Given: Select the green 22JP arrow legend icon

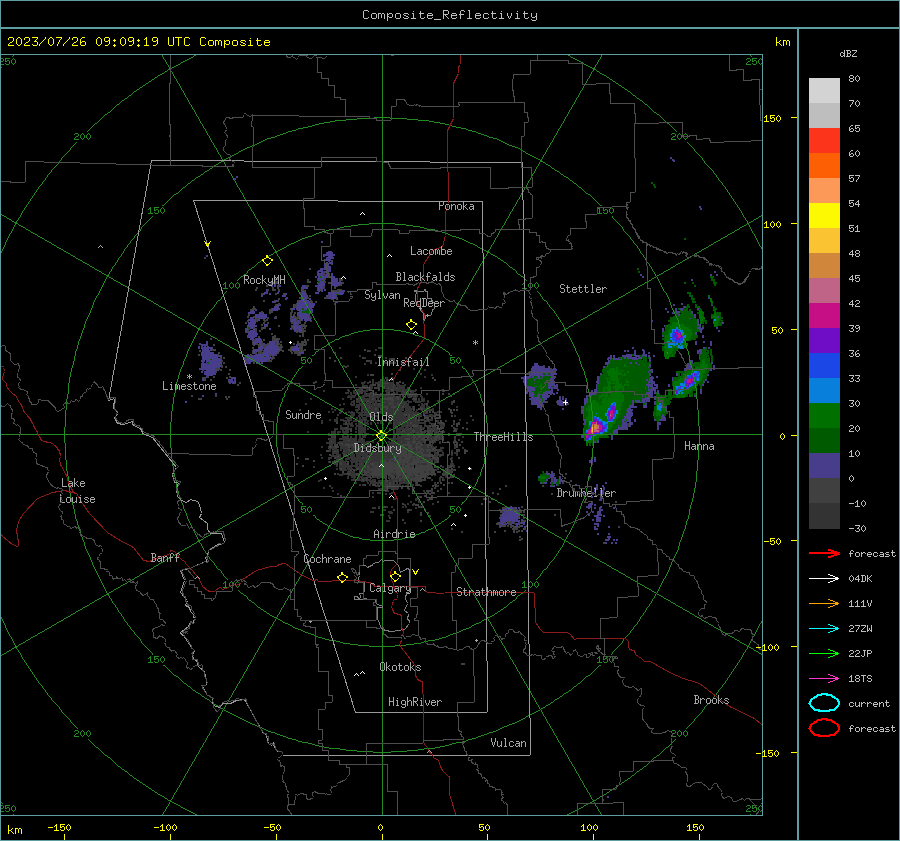Looking at the screenshot, I should (x=824, y=653).
